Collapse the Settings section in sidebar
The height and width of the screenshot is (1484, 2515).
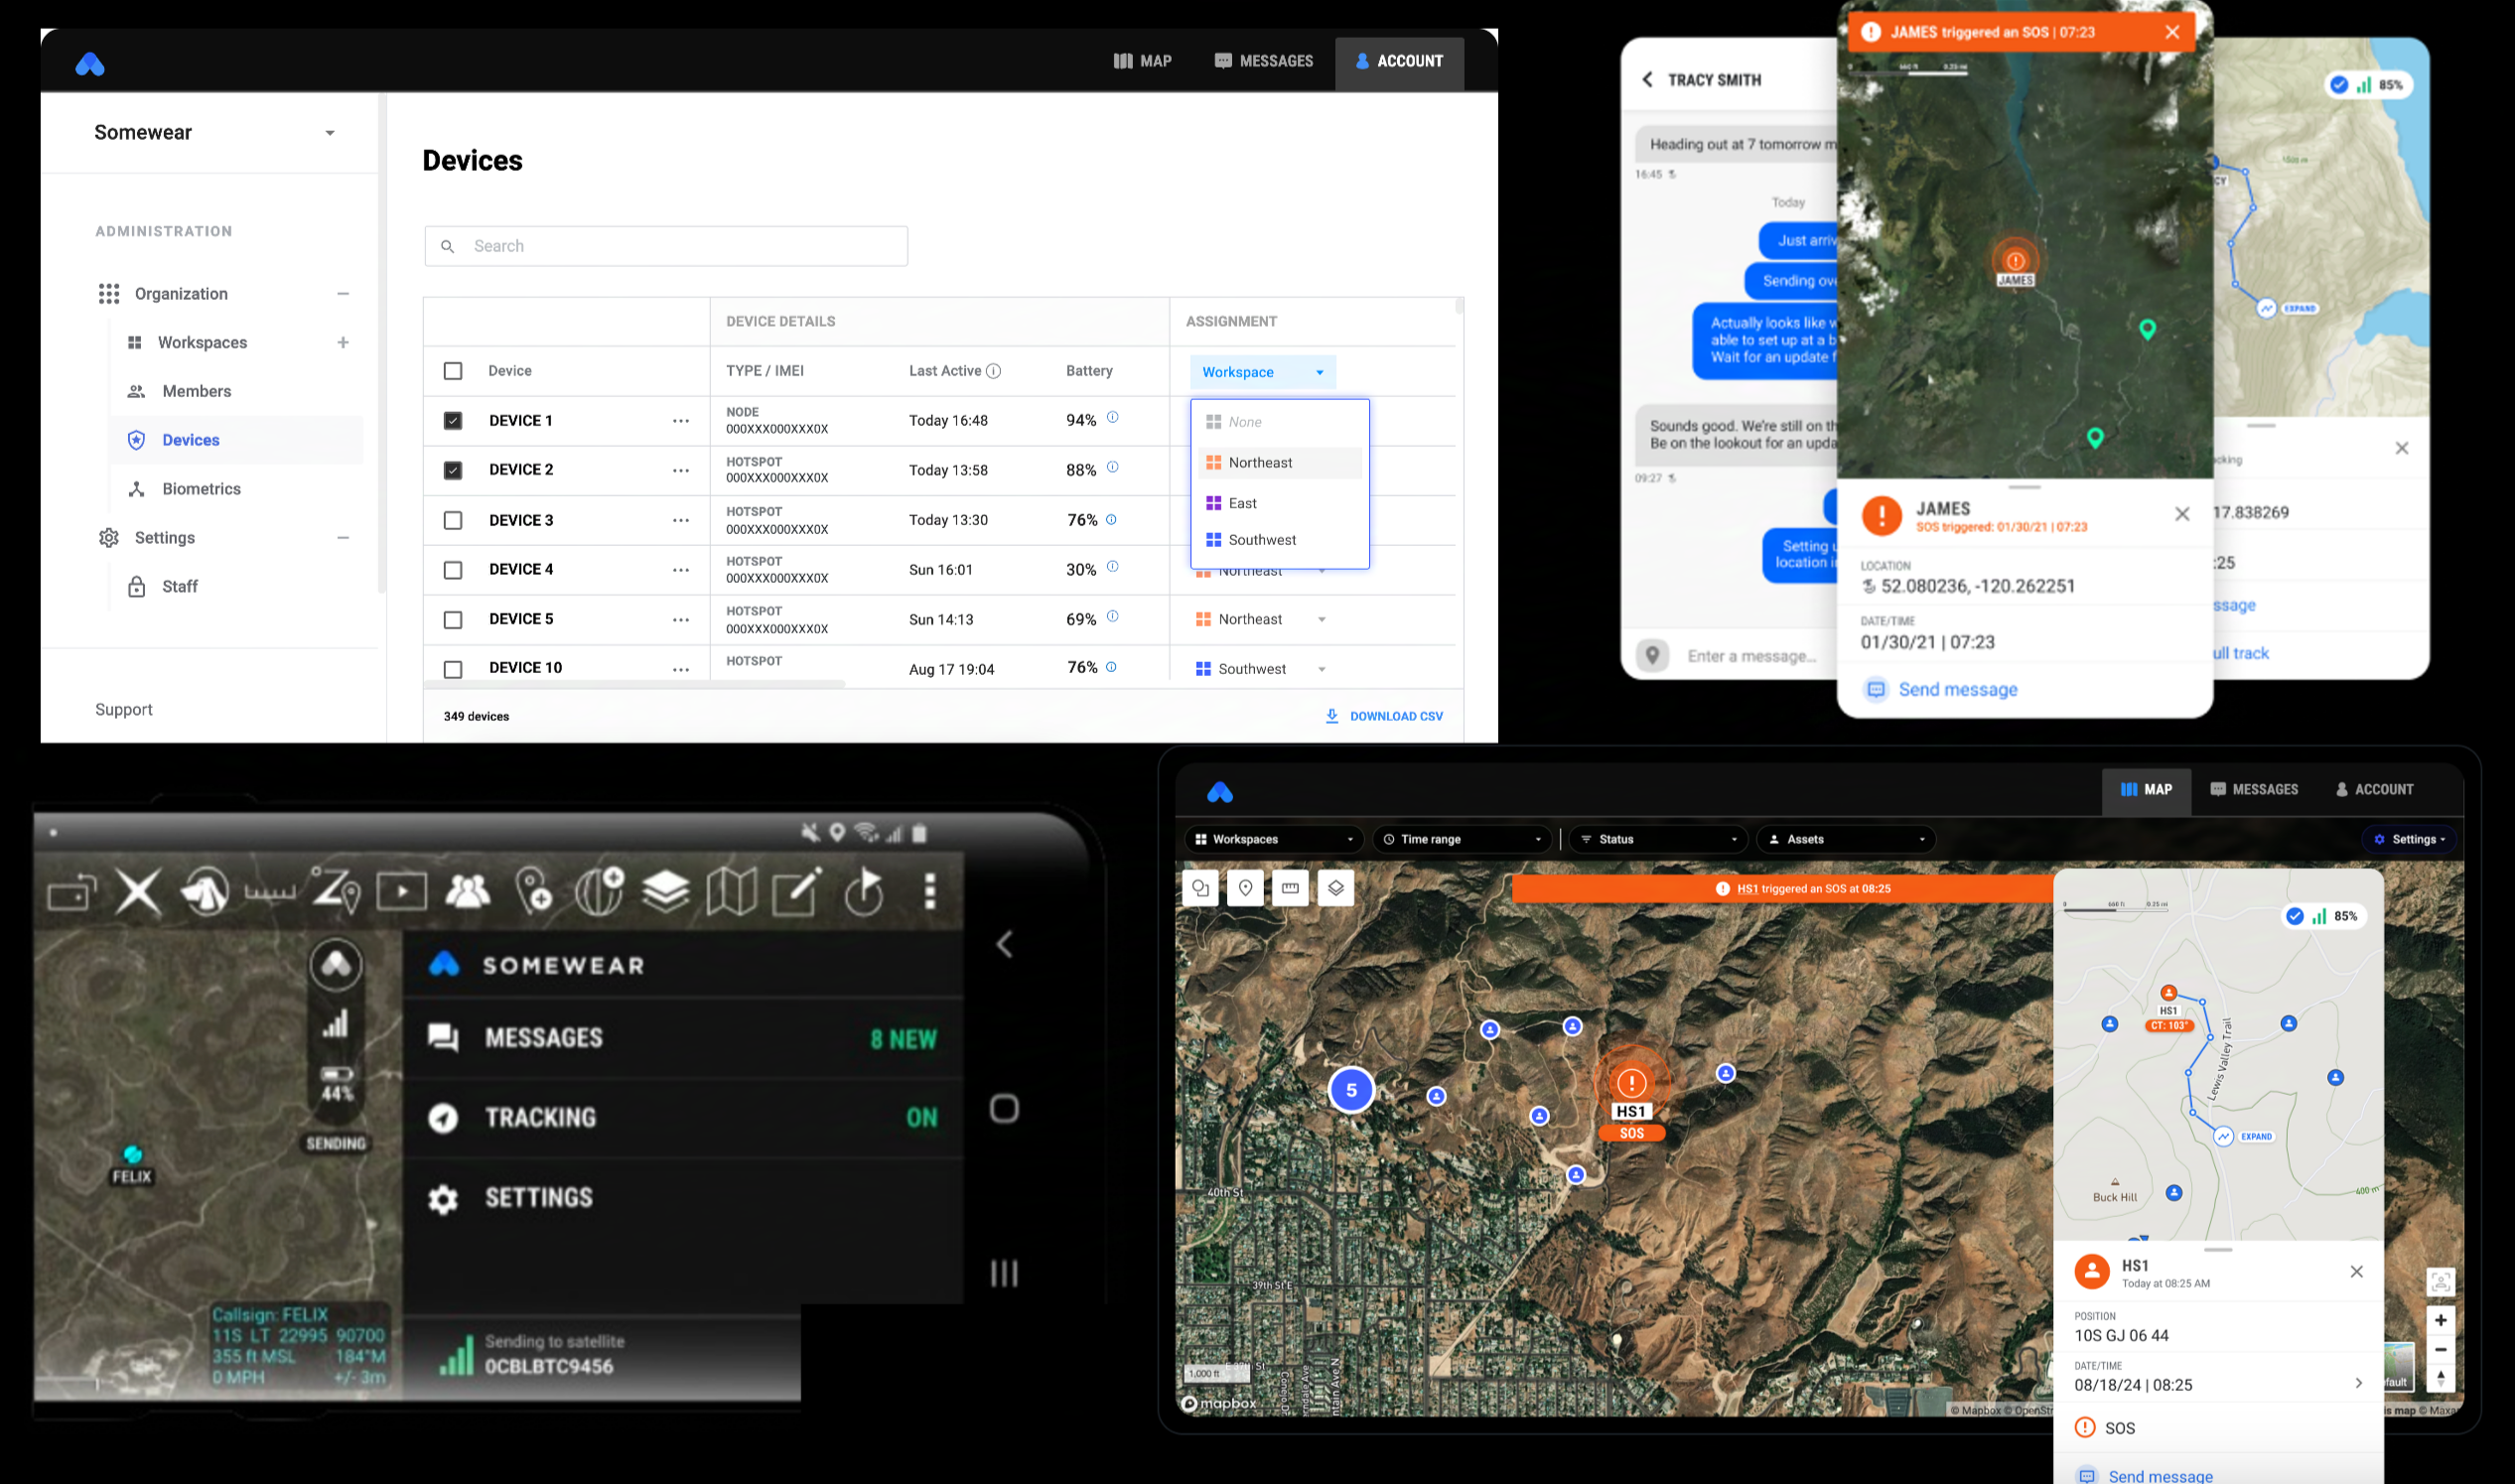click(x=343, y=538)
